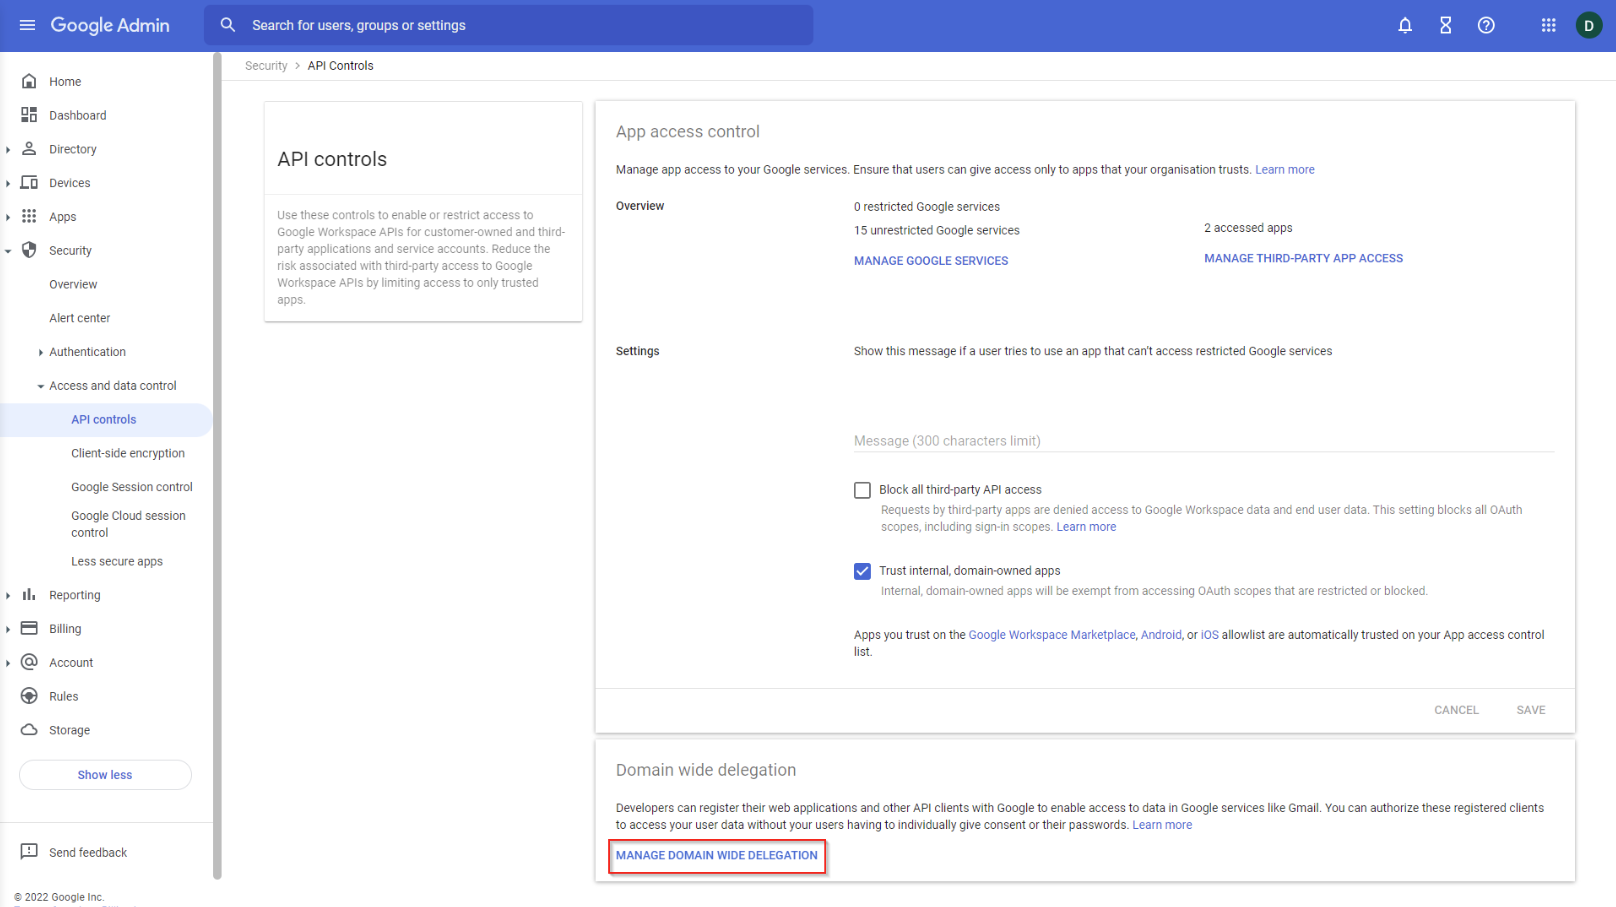The height and width of the screenshot is (907, 1616).
Task: Click the Storage cloud icon
Action: point(29,730)
